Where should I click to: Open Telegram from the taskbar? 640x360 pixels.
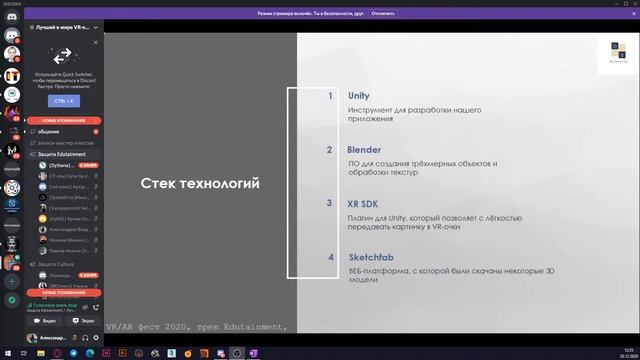tap(73, 353)
